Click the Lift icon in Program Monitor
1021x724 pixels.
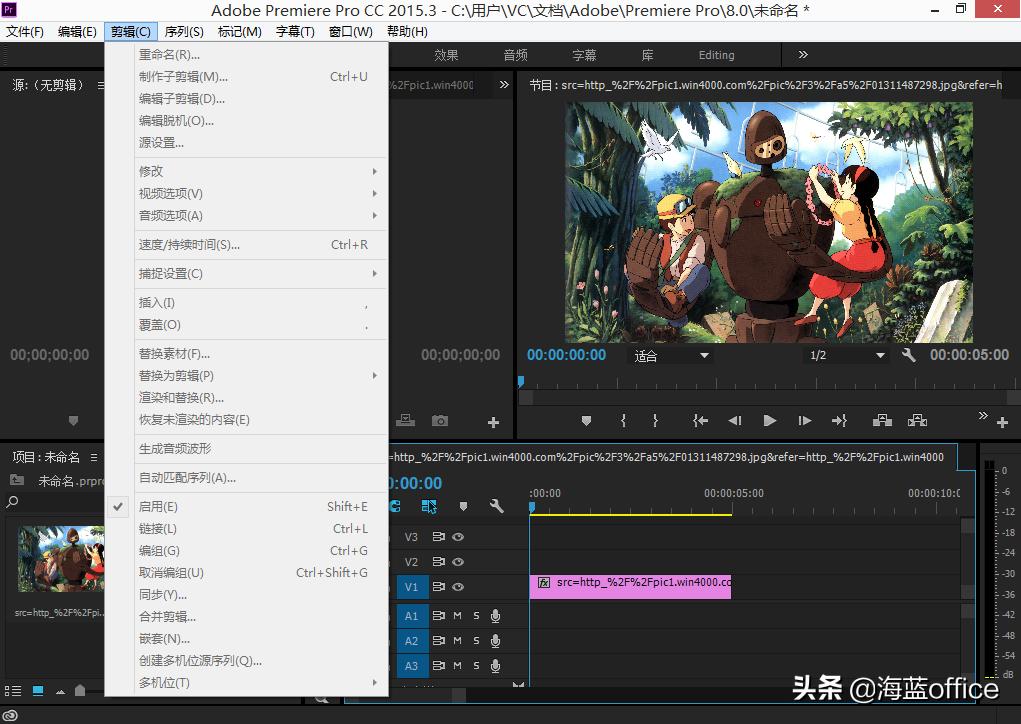(x=882, y=418)
